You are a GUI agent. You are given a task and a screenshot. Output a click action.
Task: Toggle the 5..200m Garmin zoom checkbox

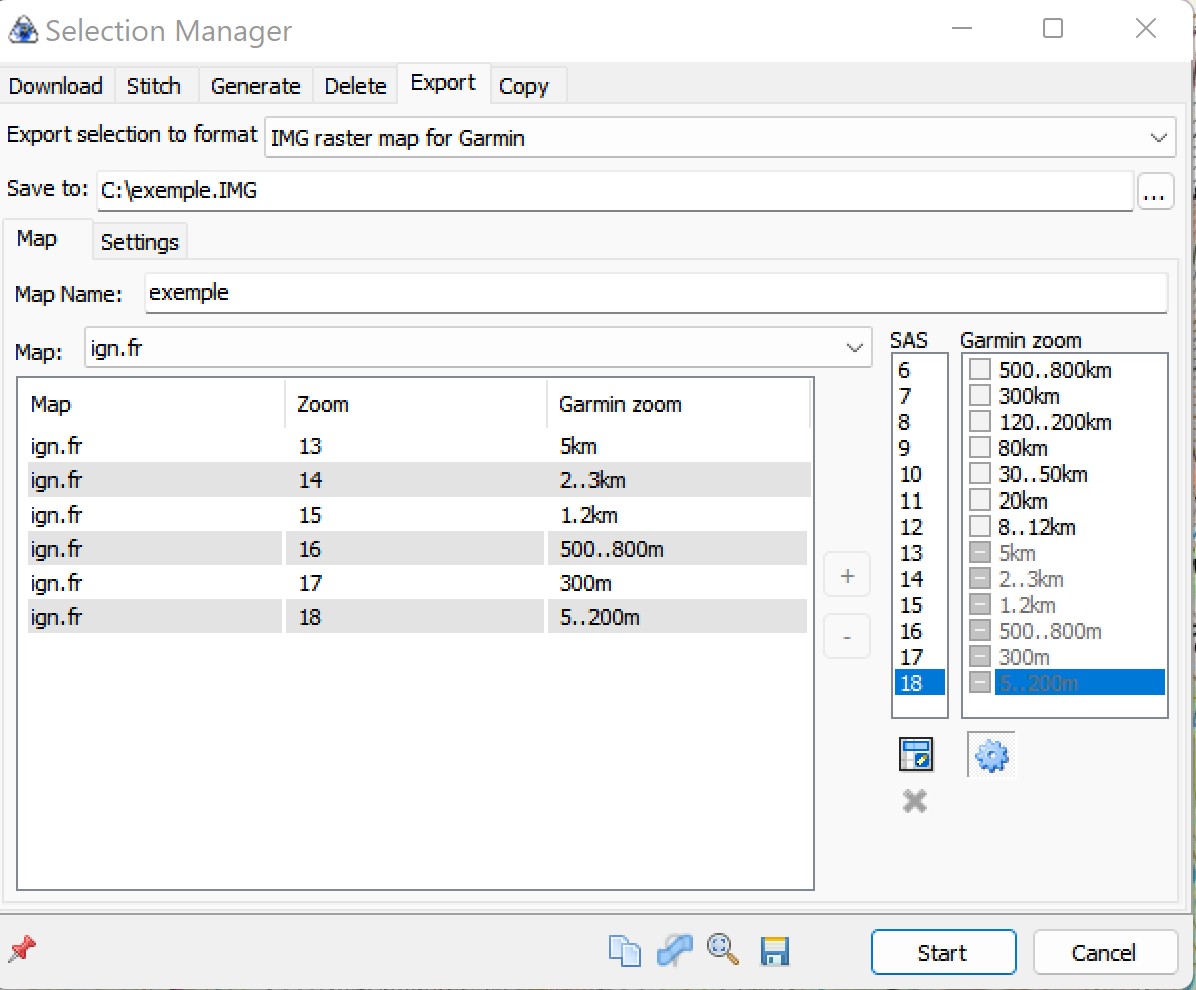tap(979, 683)
